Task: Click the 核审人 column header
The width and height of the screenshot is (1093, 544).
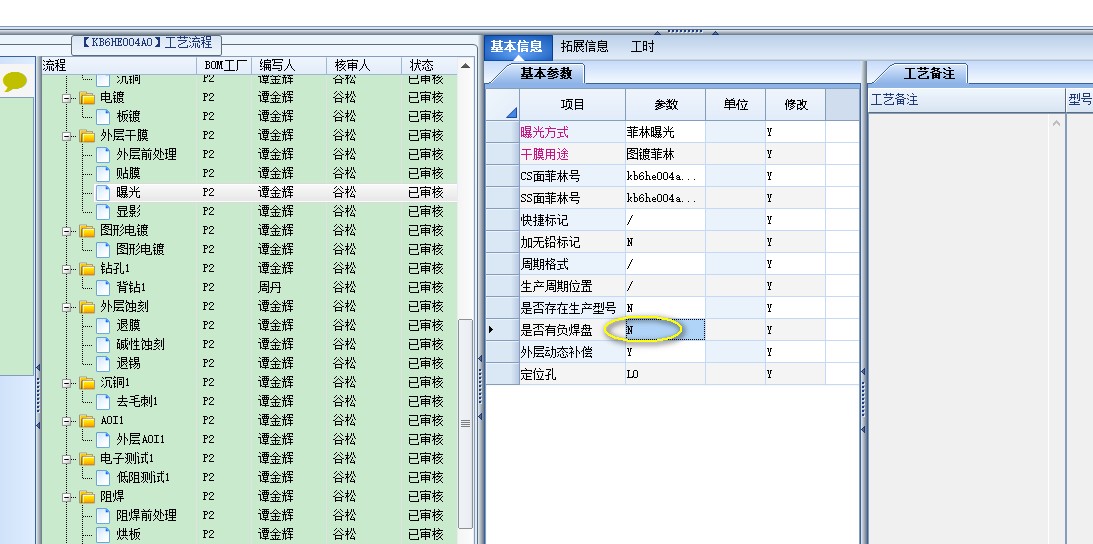Action: pyautogui.click(x=364, y=66)
